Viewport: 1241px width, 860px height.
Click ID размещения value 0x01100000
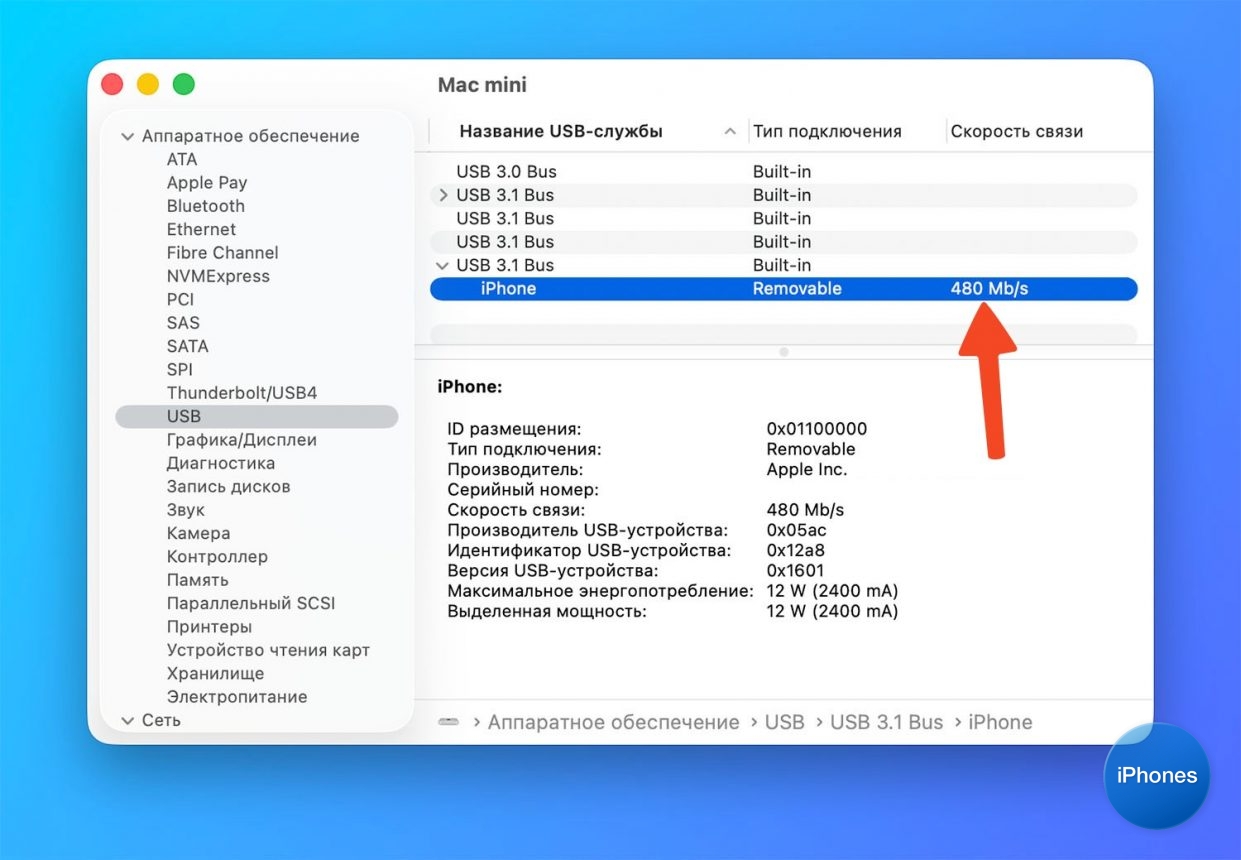(x=817, y=428)
